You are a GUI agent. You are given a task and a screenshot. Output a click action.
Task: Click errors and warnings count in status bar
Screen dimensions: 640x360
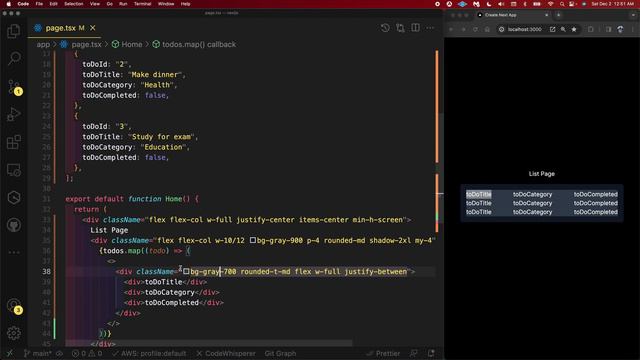click(87, 353)
